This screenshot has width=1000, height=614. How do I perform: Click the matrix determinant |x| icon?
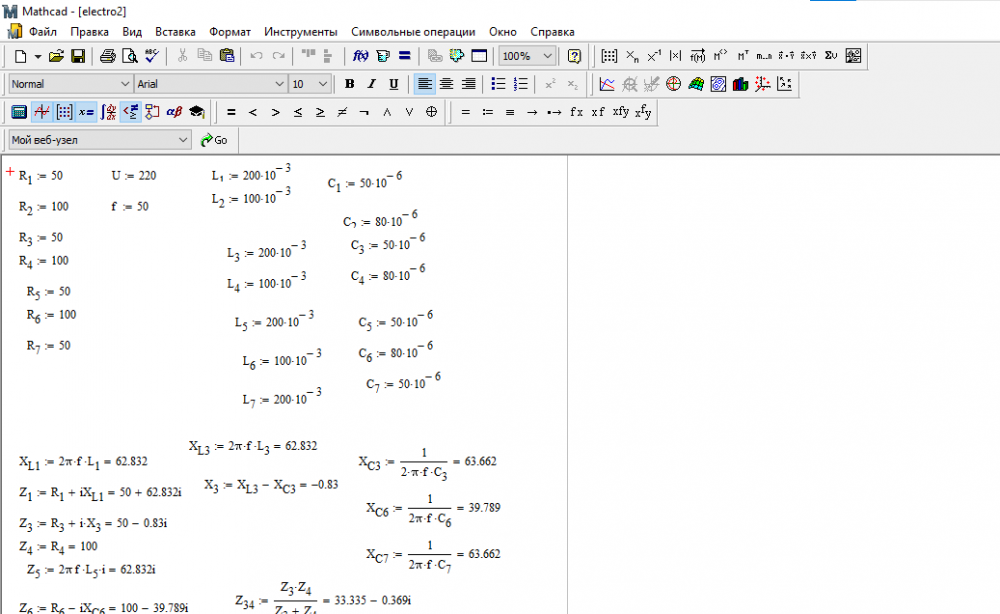point(675,56)
